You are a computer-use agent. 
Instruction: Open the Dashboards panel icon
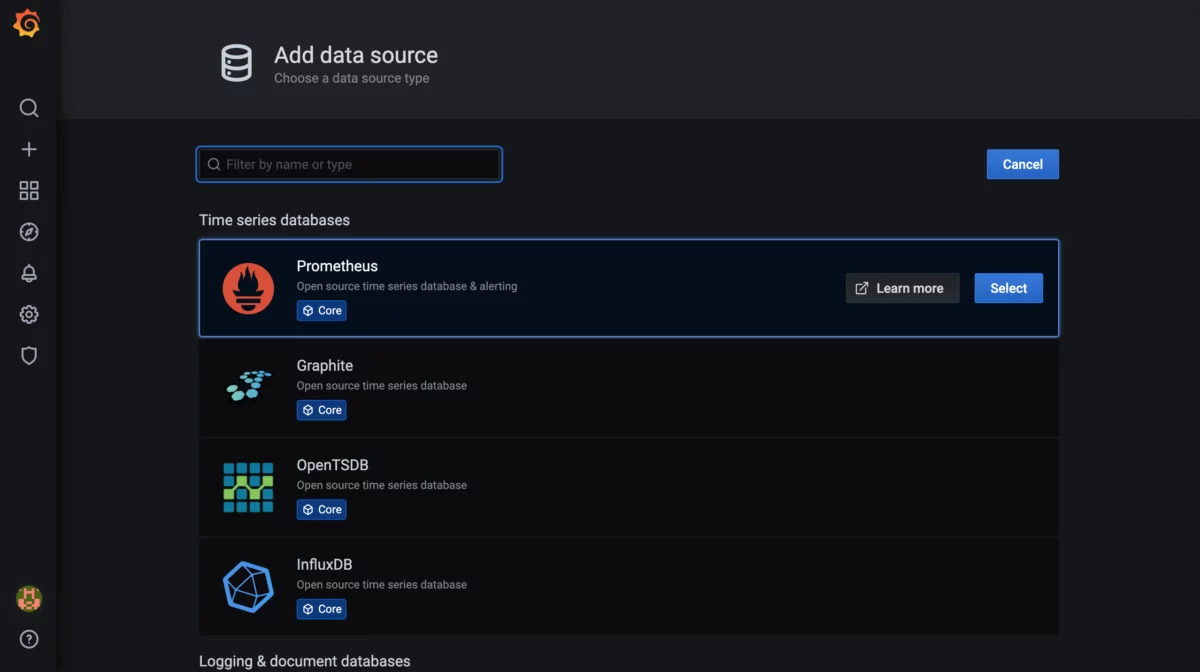[x=29, y=190]
